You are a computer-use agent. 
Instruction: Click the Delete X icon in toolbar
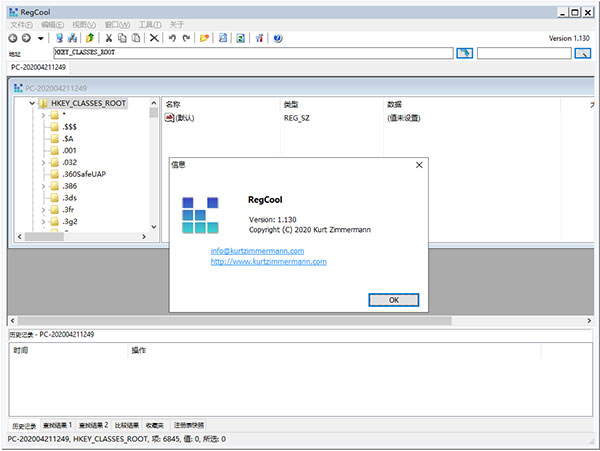pyautogui.click(x=154, y=38)
